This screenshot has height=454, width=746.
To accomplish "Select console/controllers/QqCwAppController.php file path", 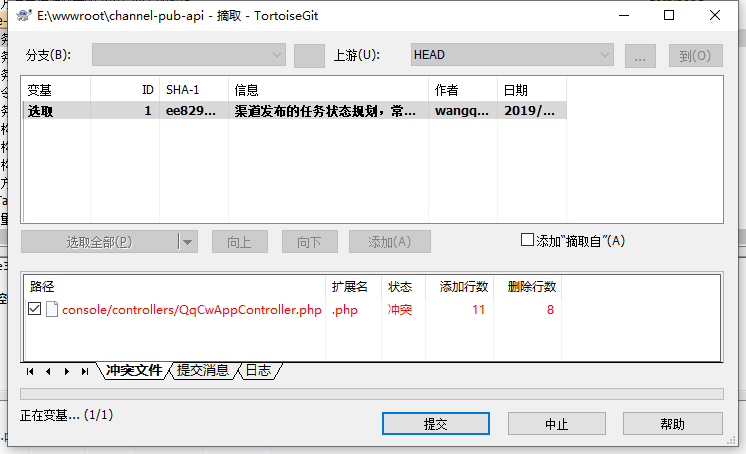I will tap(192, 310).
